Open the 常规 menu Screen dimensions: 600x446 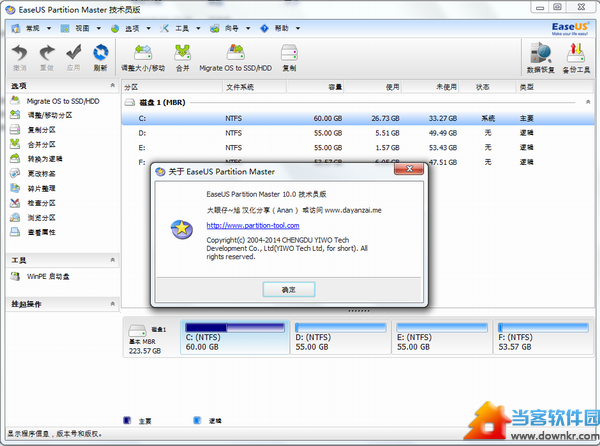pos(32,28)
